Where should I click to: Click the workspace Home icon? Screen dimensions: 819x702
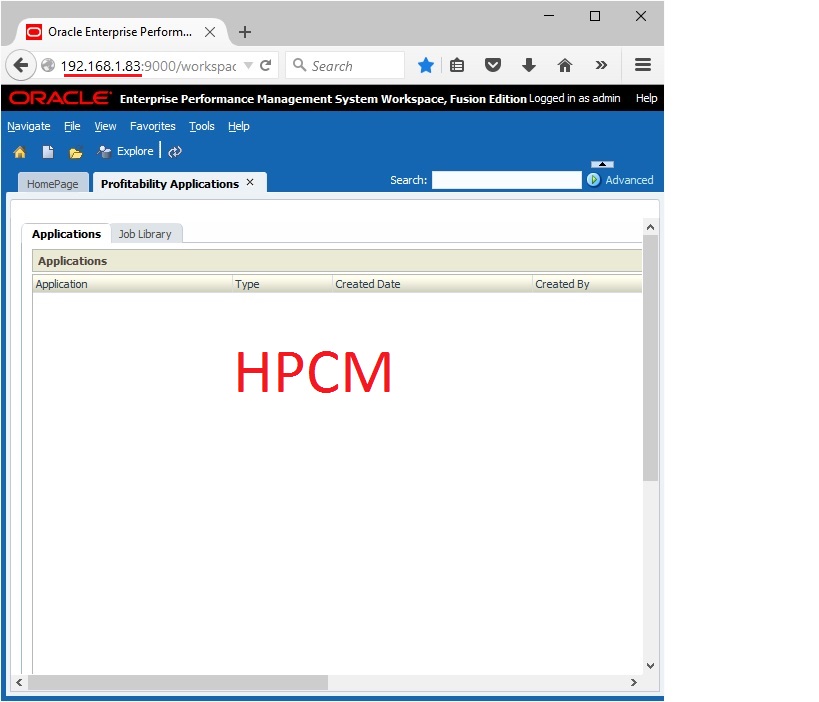coord(19,152)
